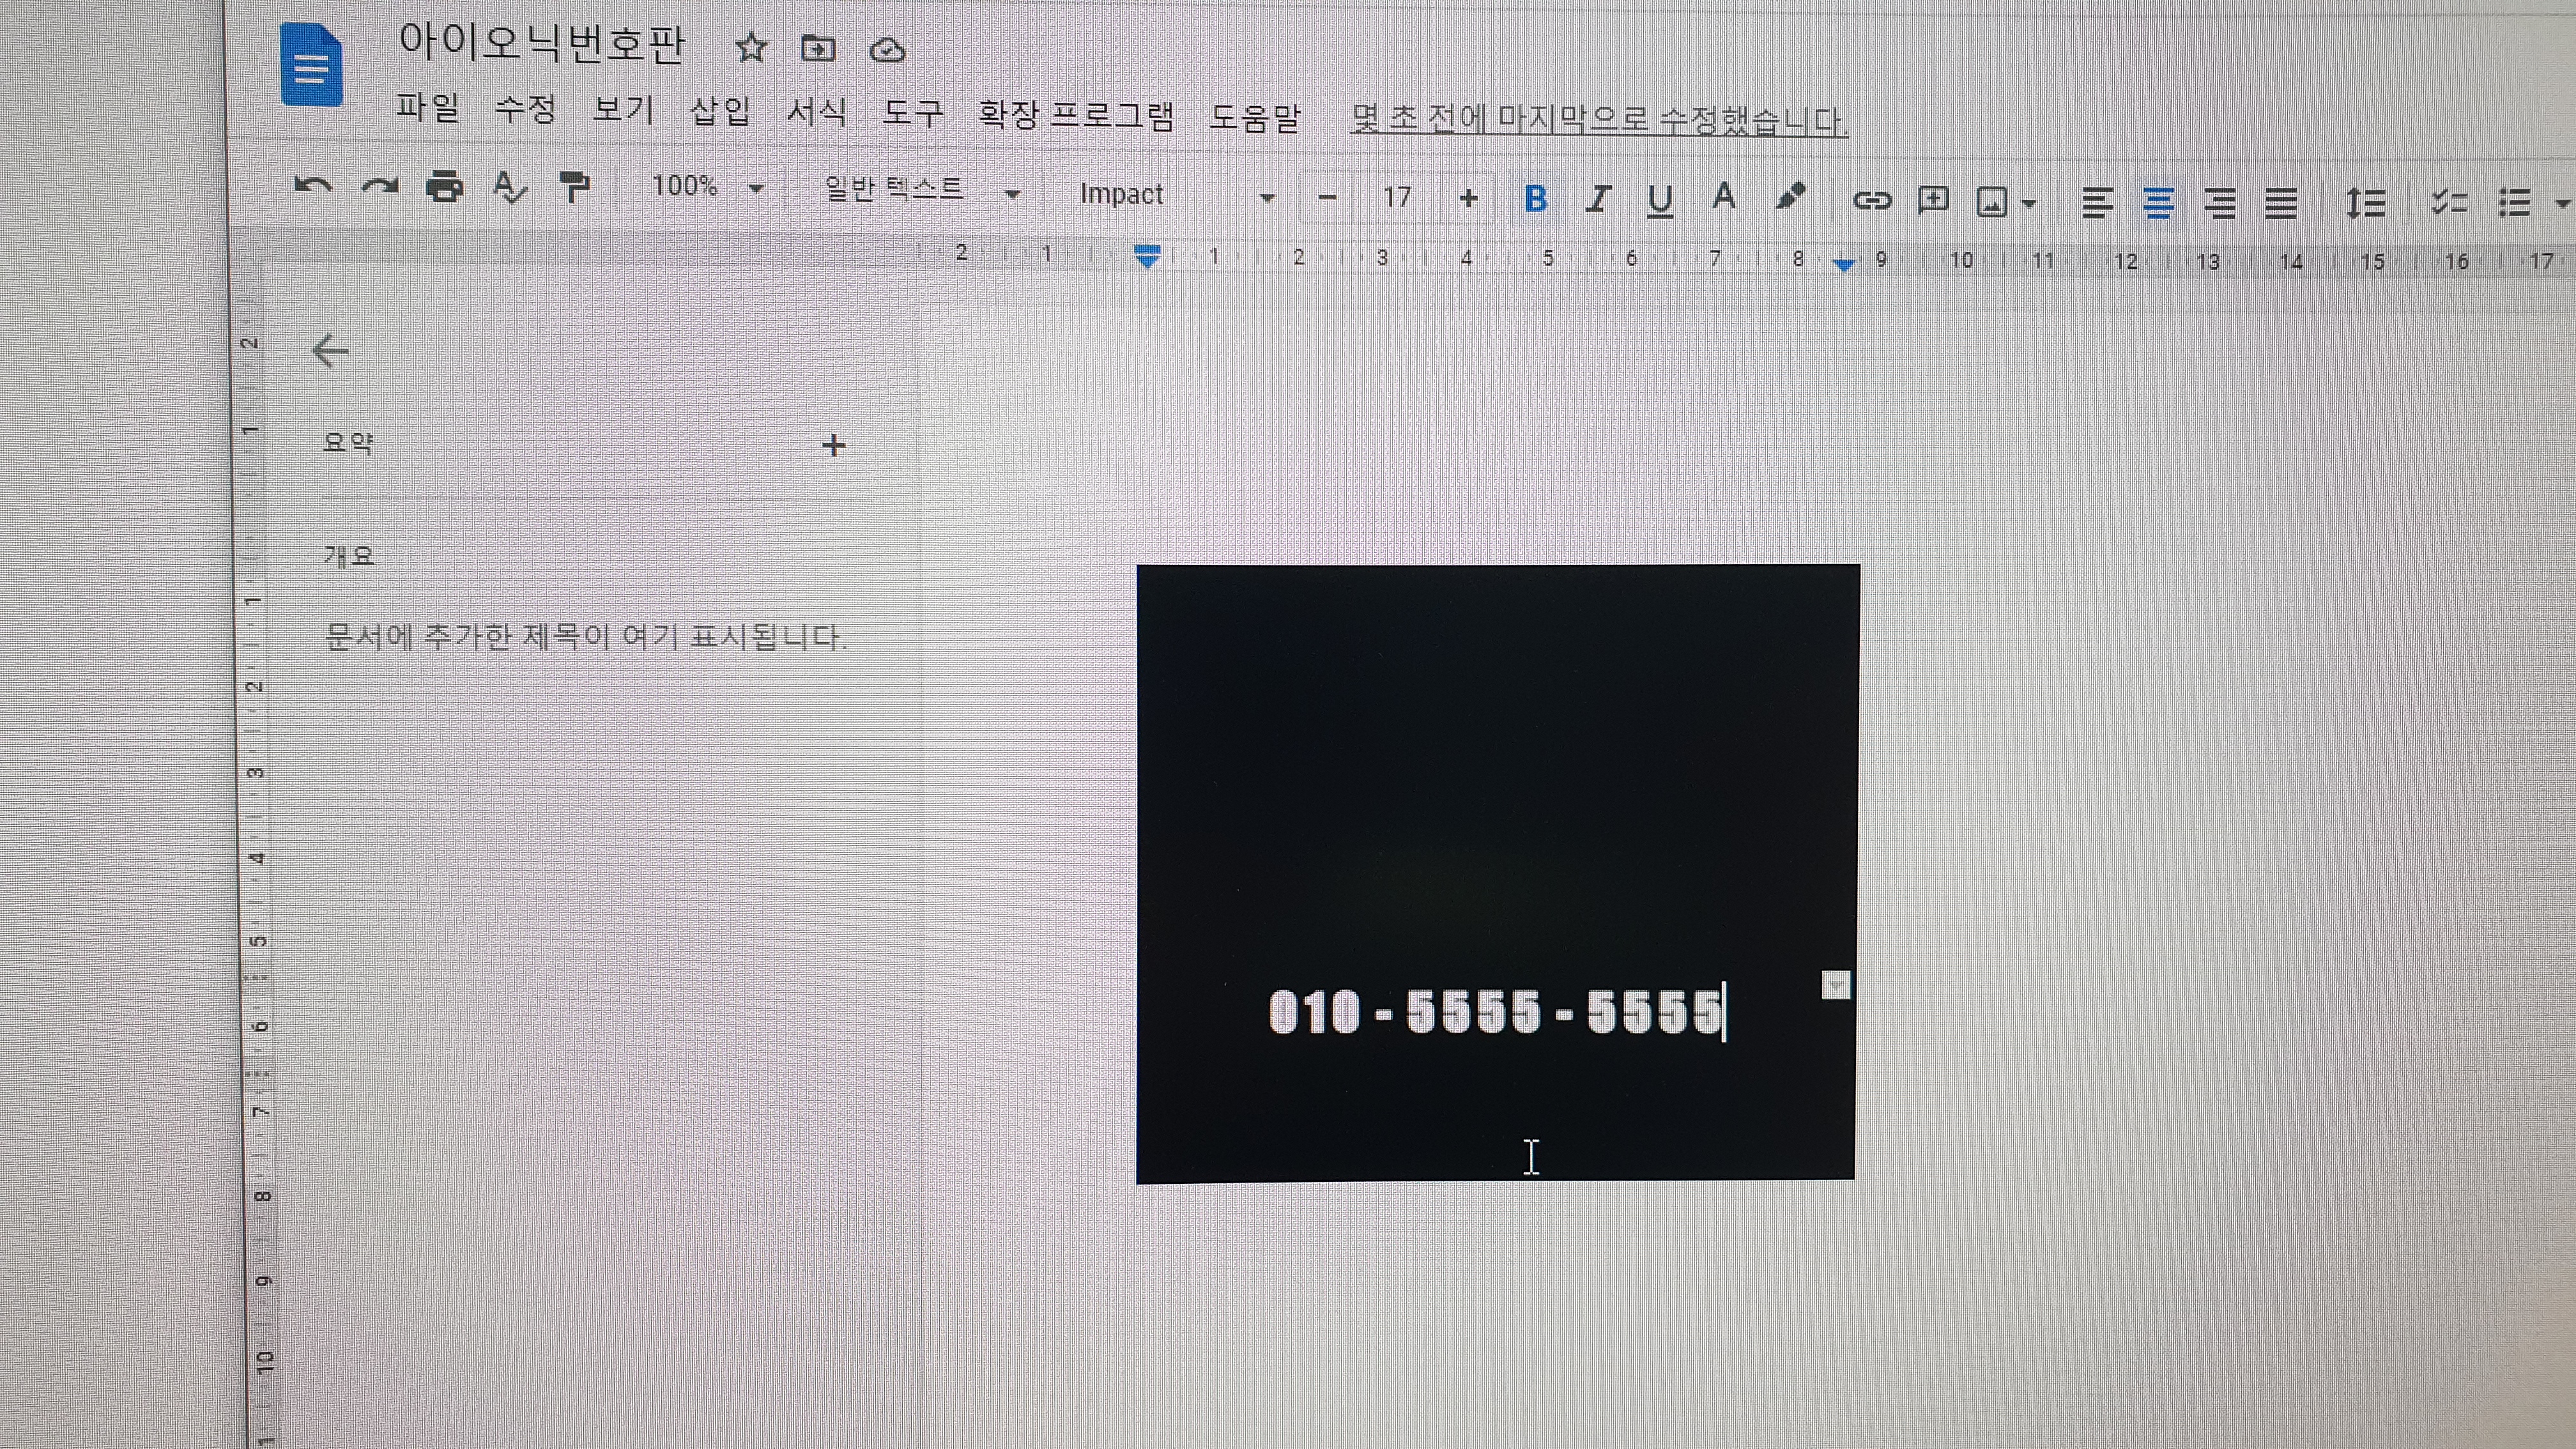Star the document title

[750, 48]
